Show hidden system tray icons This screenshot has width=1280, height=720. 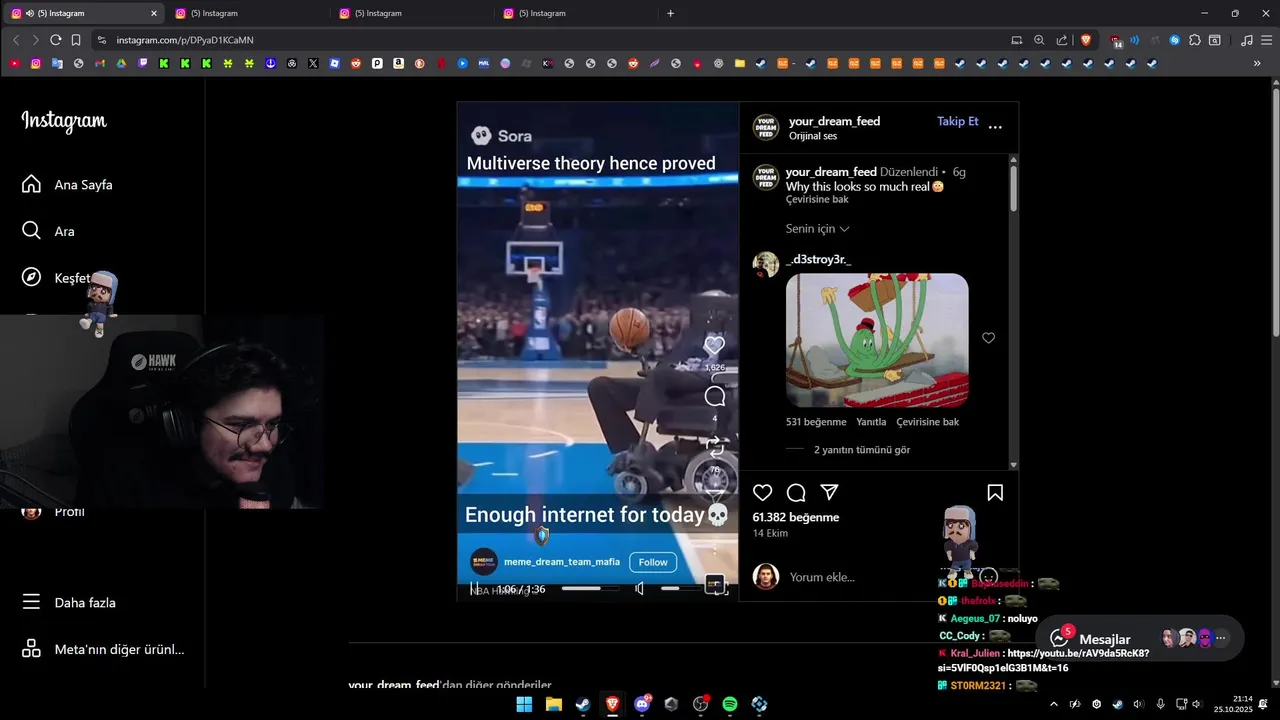[x=1053, y=704]
